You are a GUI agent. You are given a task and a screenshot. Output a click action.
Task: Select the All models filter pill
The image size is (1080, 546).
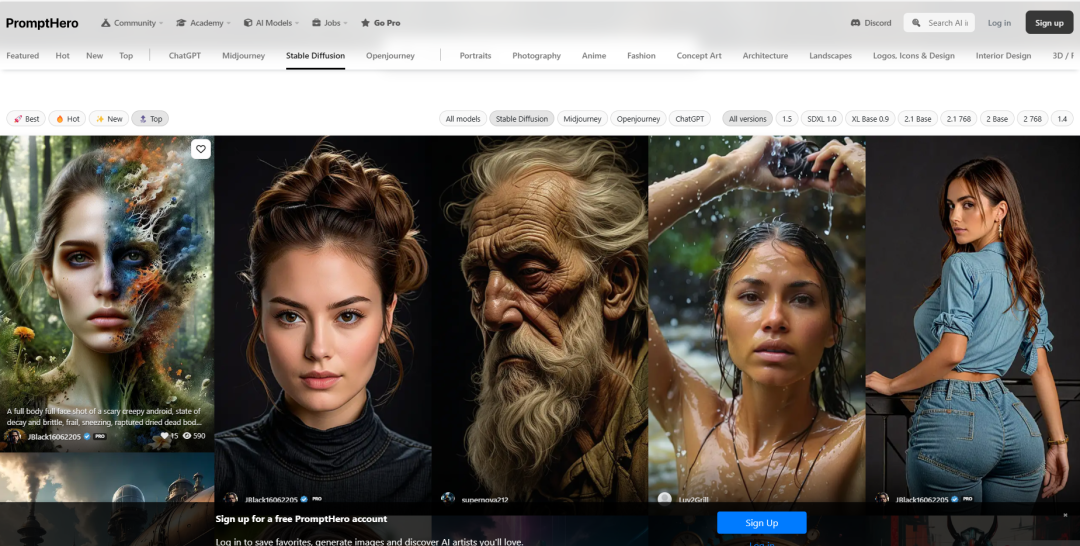click(x=463, y=118)
